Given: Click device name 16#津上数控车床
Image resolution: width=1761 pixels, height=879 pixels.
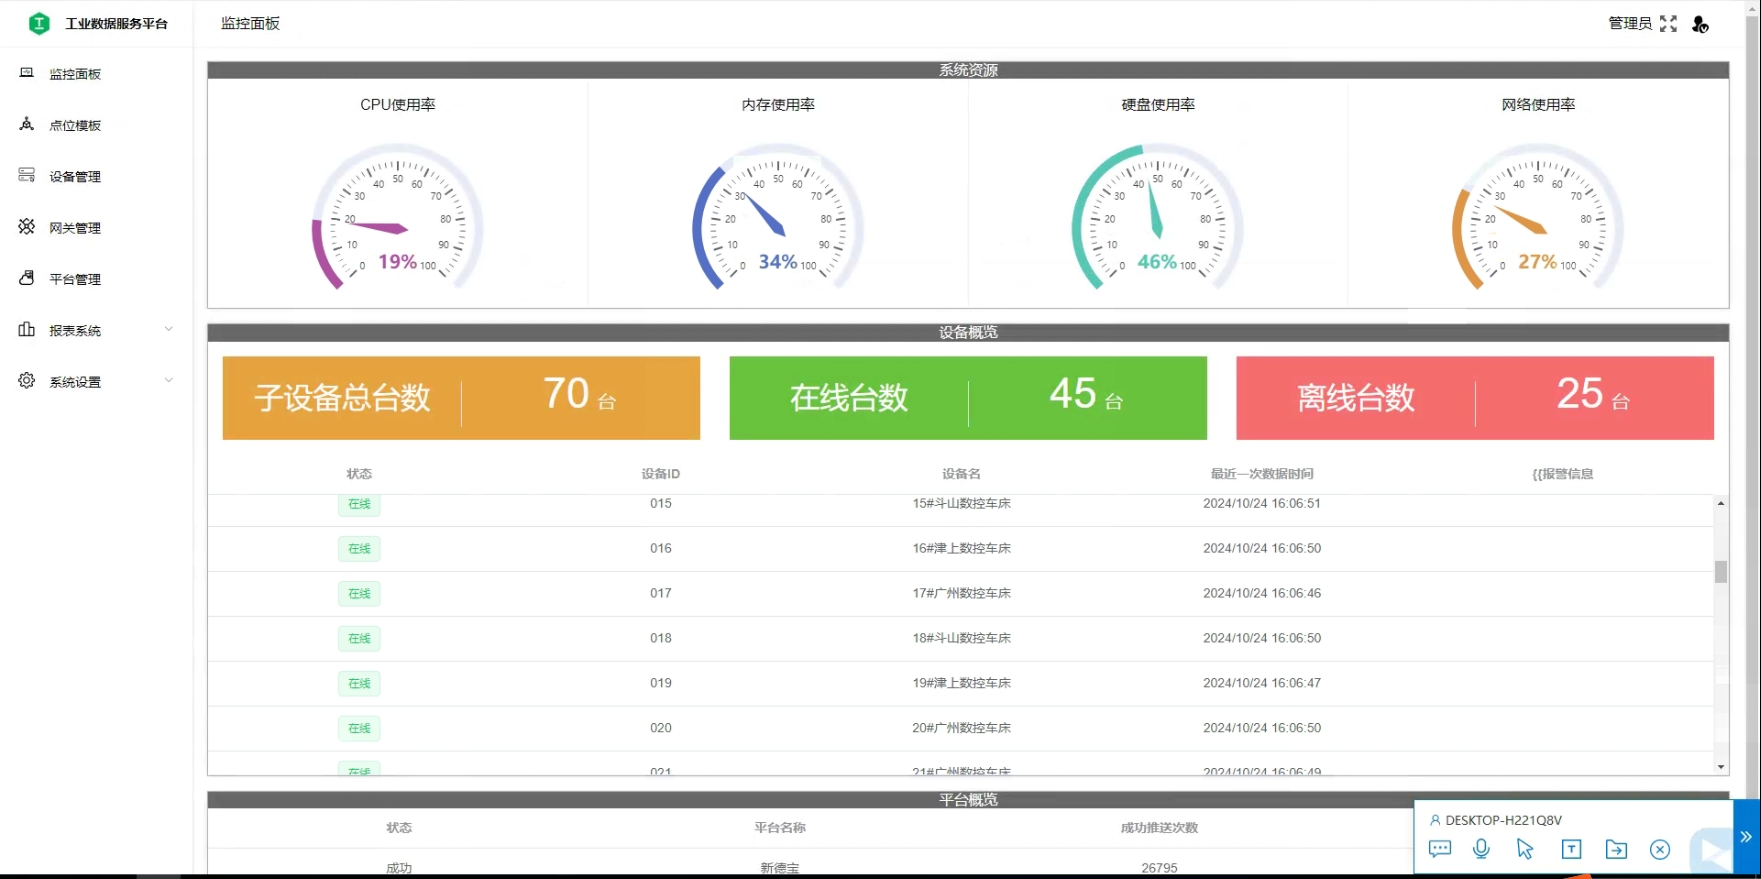Looking at the screenshot, I should point(961,548).
